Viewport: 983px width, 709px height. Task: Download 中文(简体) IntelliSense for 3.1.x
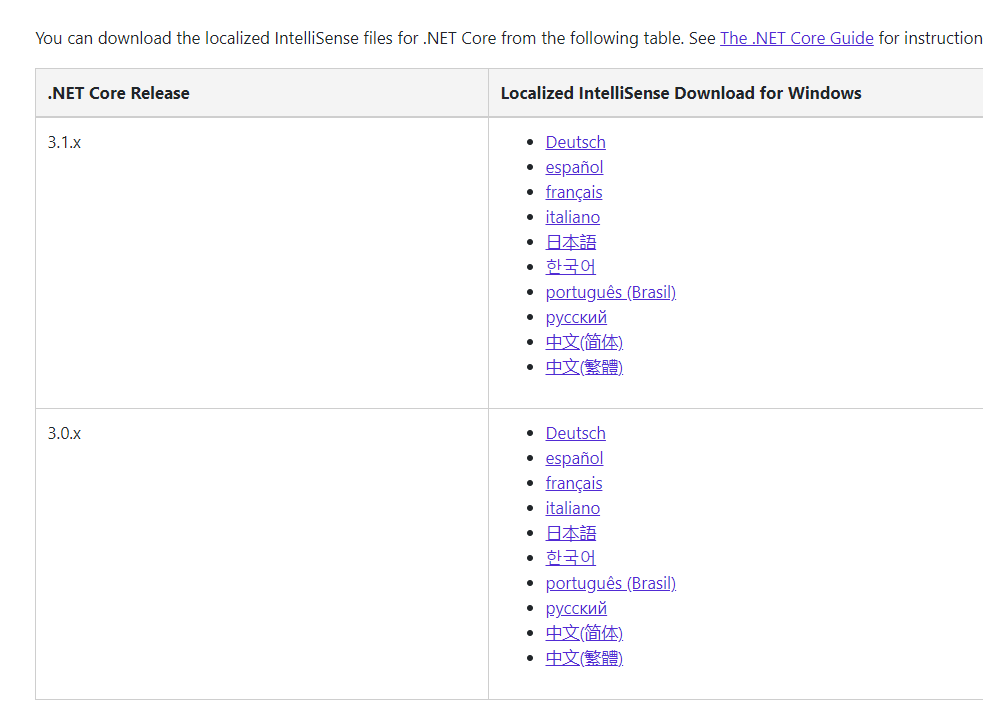[x=584, y=342]
